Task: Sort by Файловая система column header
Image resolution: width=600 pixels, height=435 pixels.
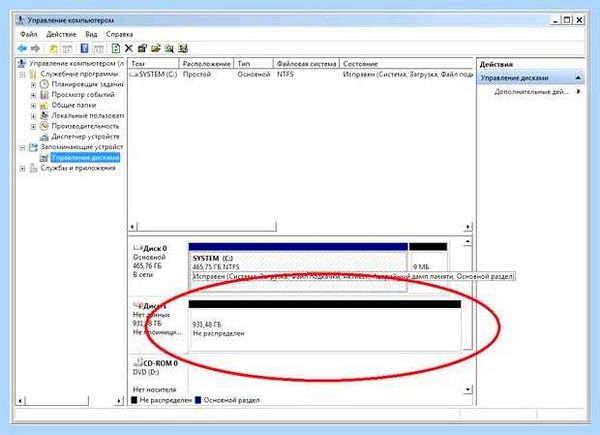Action: pos(306,64)
